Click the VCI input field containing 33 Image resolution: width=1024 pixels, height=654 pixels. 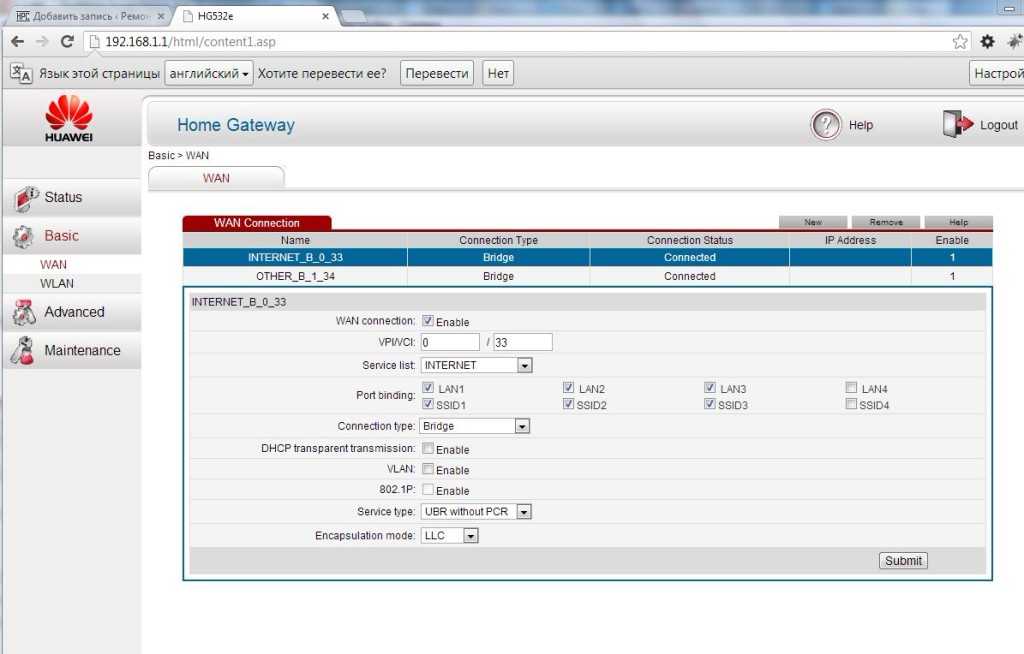(522, 342)
